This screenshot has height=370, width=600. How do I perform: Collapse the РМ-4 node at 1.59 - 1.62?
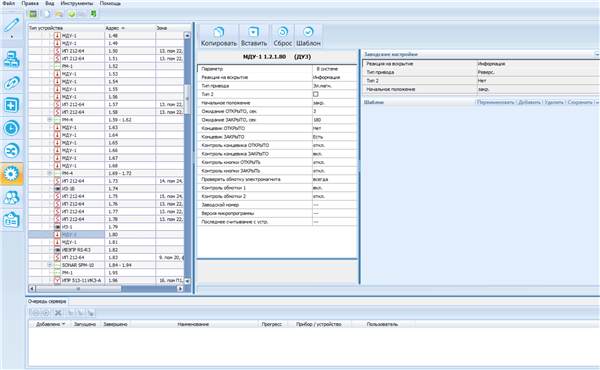click(x=49, y=120)
